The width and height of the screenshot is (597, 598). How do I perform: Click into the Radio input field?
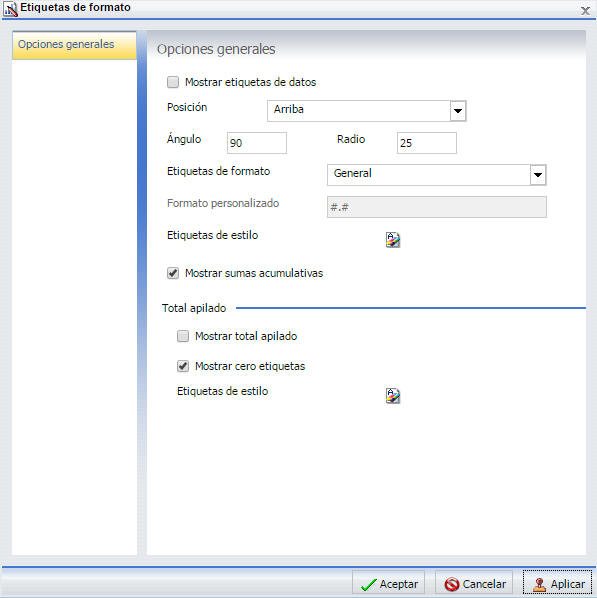click(426, 143)
